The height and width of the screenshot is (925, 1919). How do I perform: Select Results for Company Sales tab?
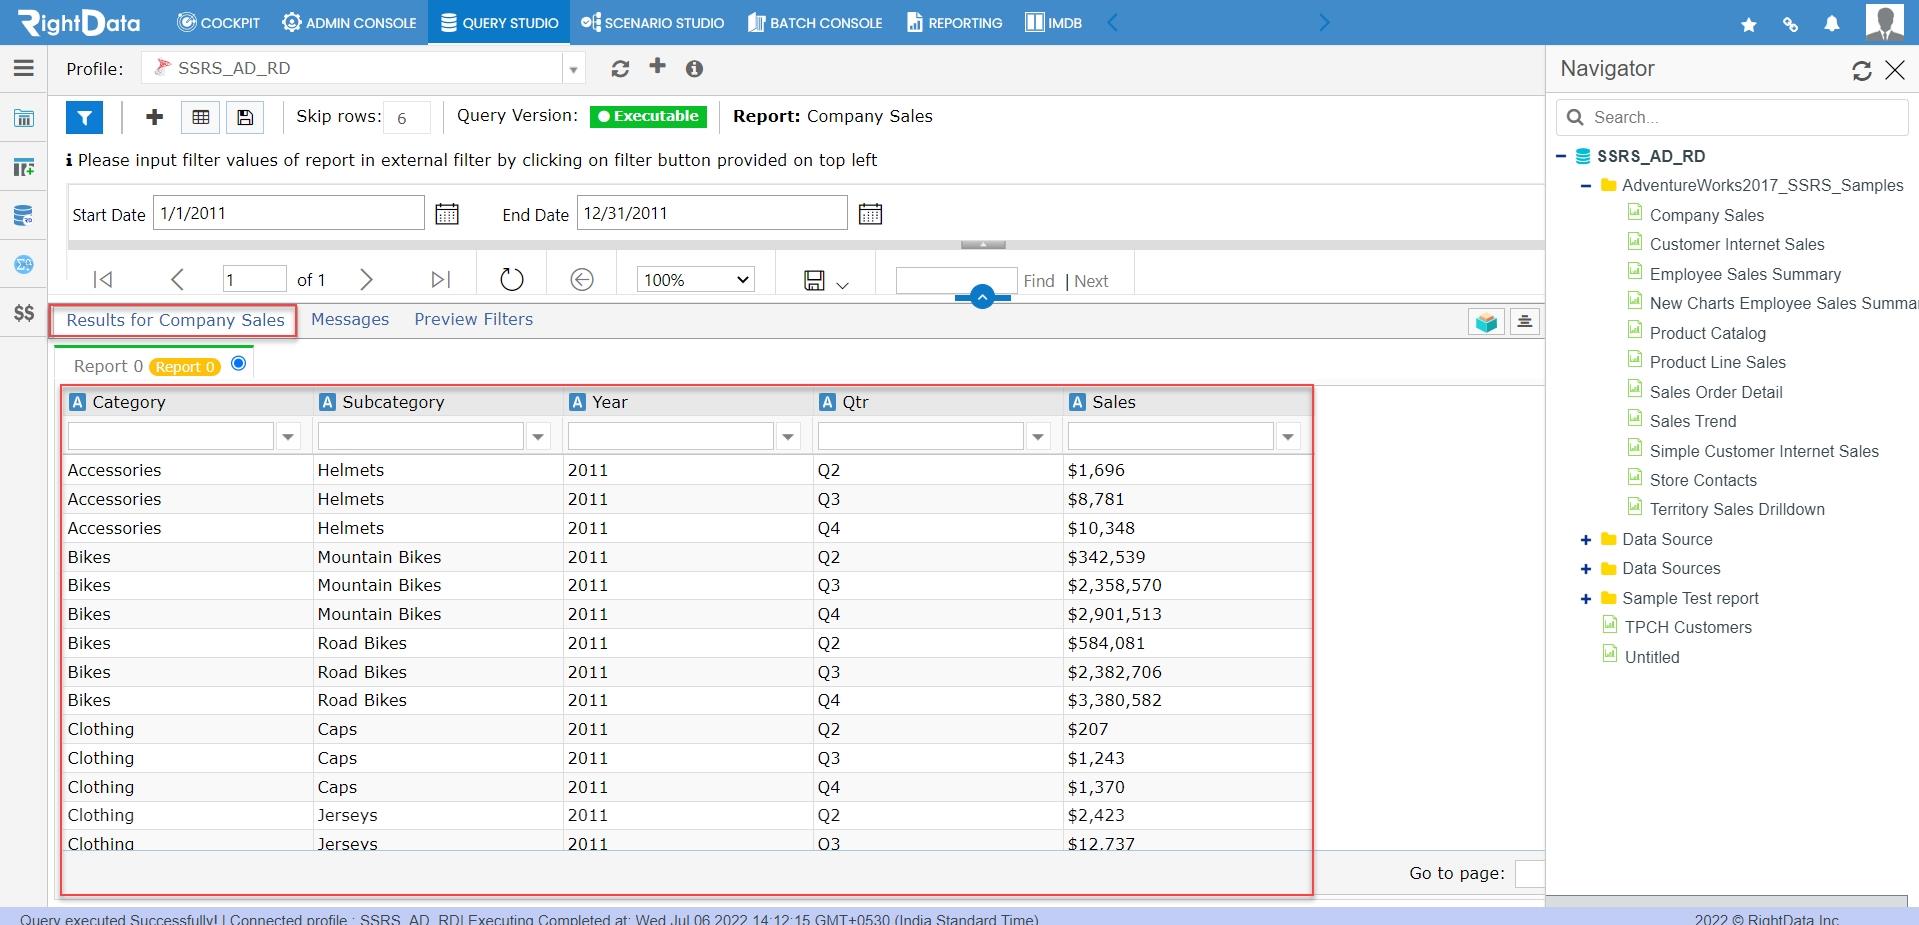coord(175,321)
